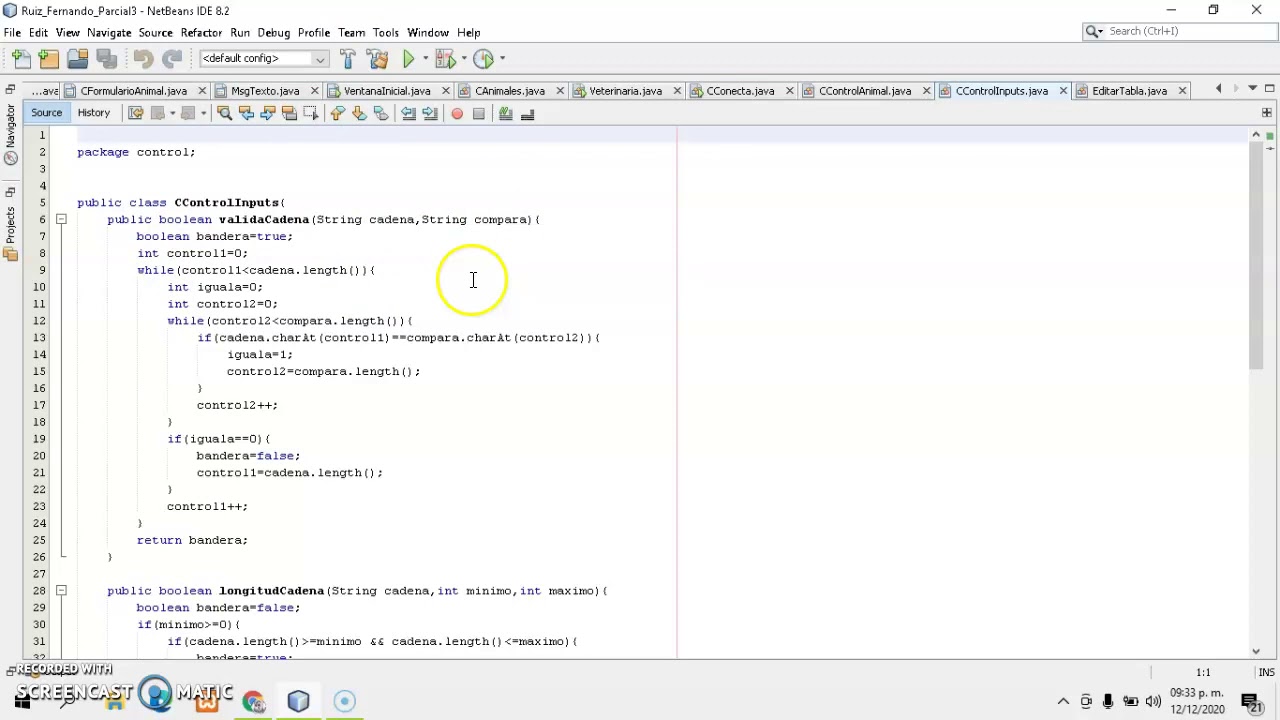The height and width of the screenshot is (720, 1280).
Task: Open the default config dropdown
Action: (264, 59)
